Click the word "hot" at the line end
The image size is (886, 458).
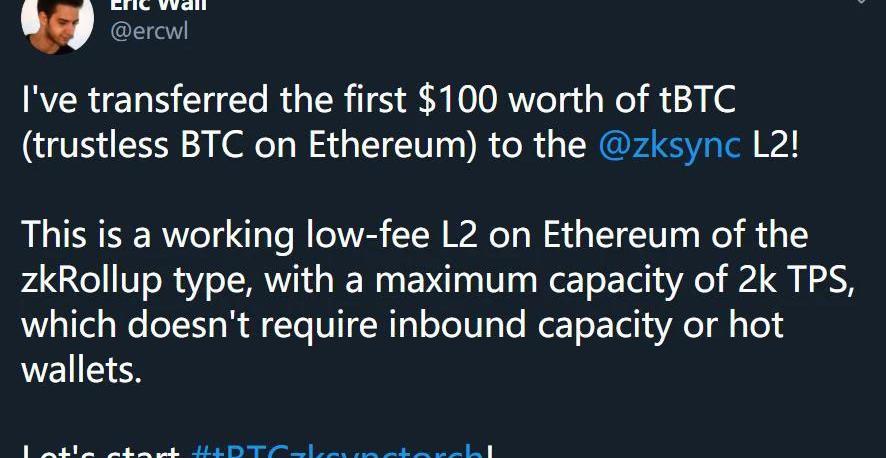click(x=755, y=325)
